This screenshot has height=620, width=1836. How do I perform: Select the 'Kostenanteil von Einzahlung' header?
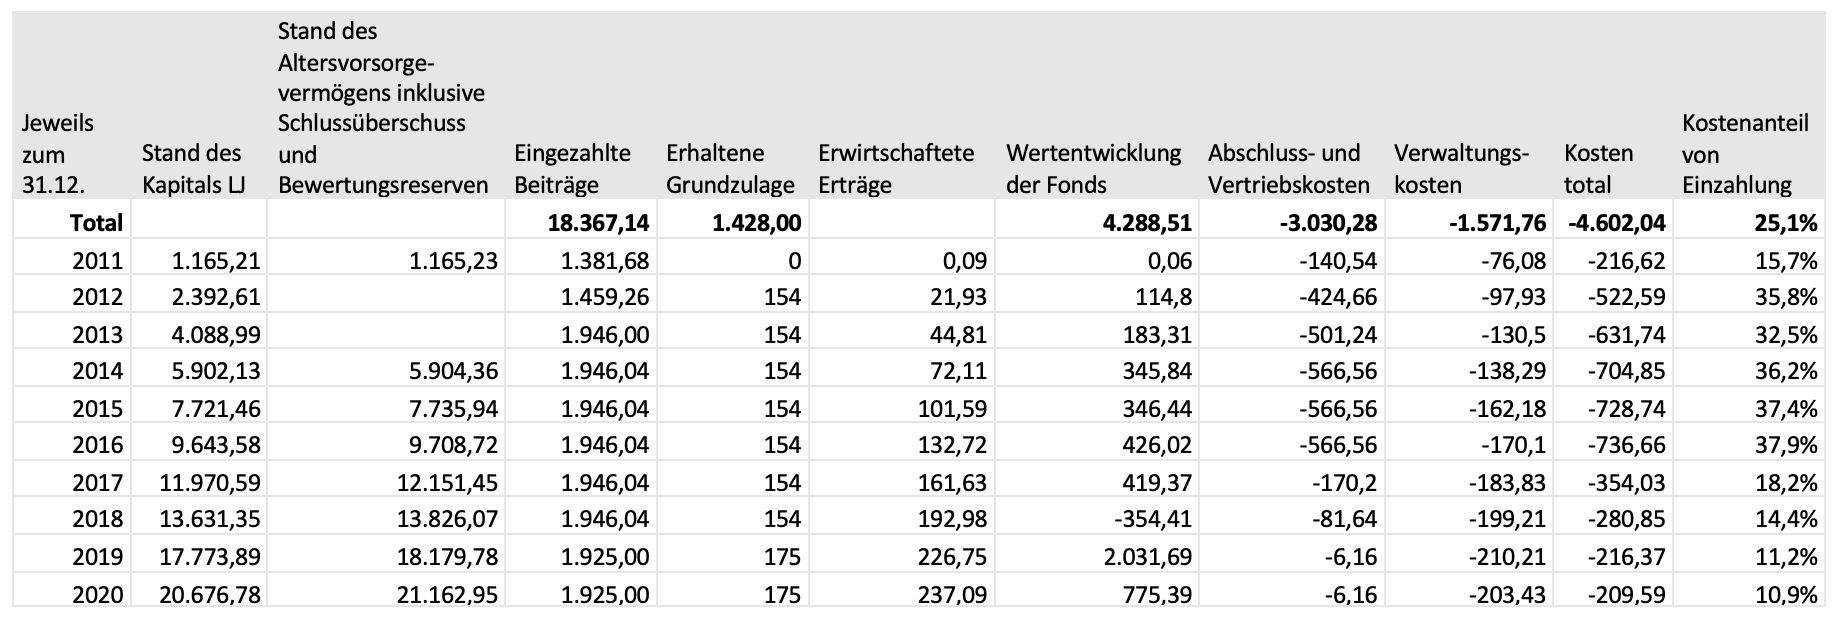[1745, 154]
